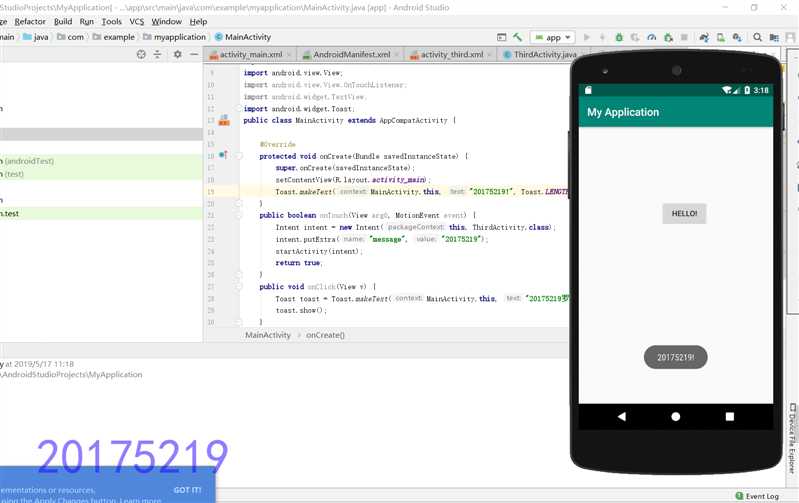Click the Sync Project with Gradle icon
The image size is (799, 503).
[x=704, y=37]
